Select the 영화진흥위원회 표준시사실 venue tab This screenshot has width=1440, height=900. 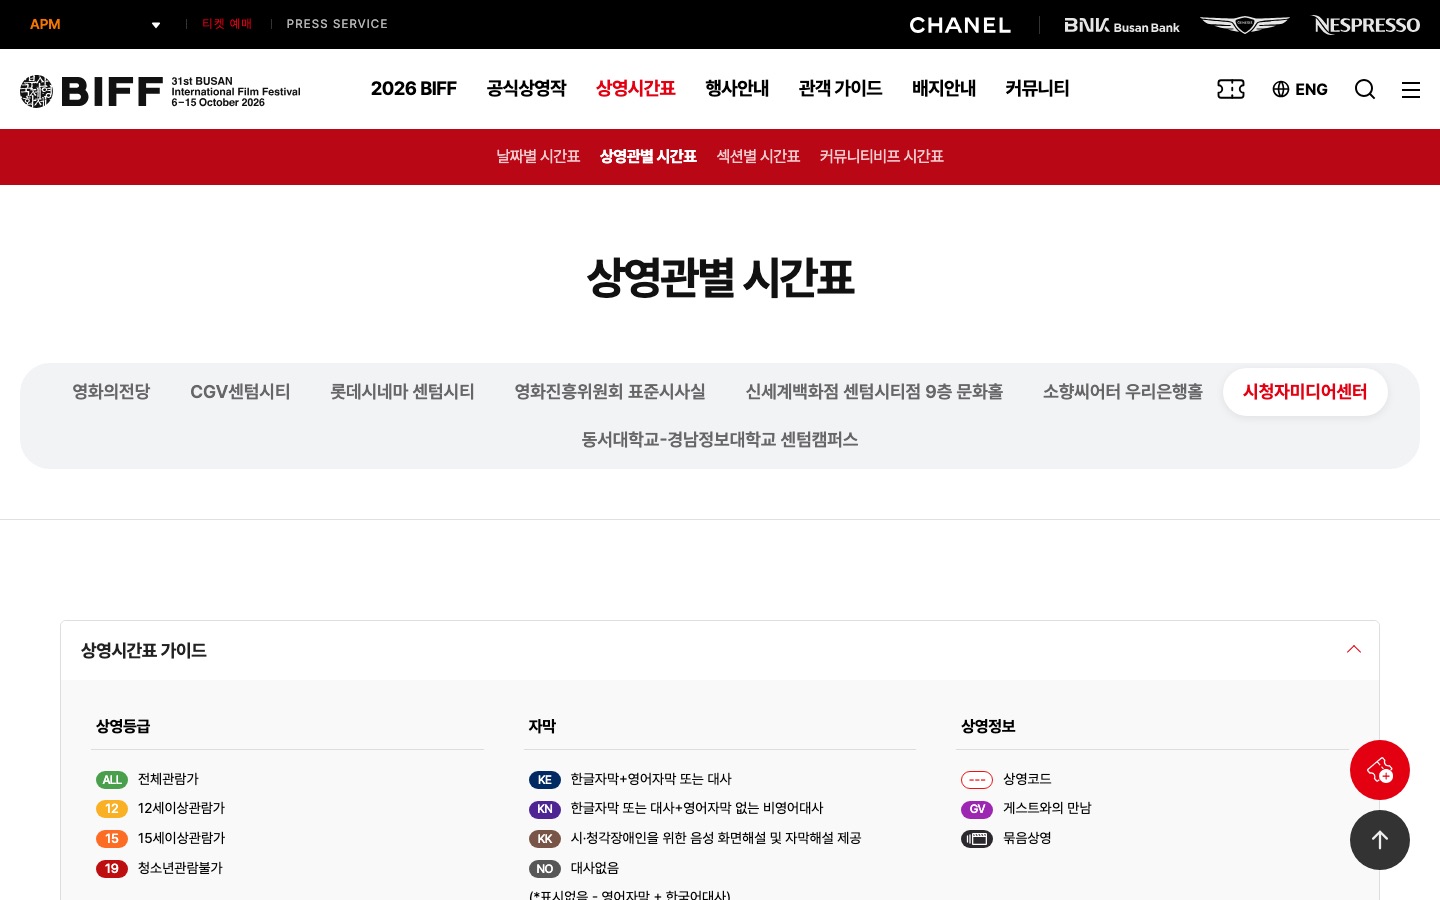pyautogui.click(x=610, y=392)
